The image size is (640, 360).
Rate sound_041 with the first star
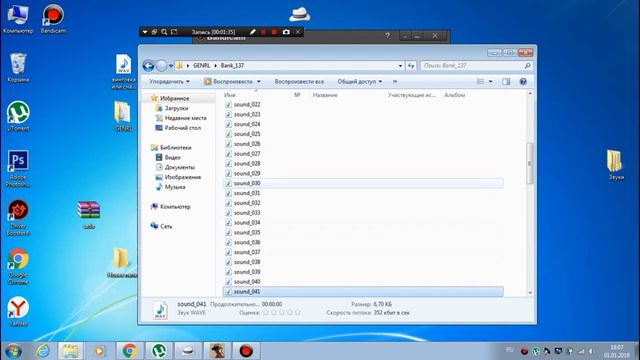(266, 313)
